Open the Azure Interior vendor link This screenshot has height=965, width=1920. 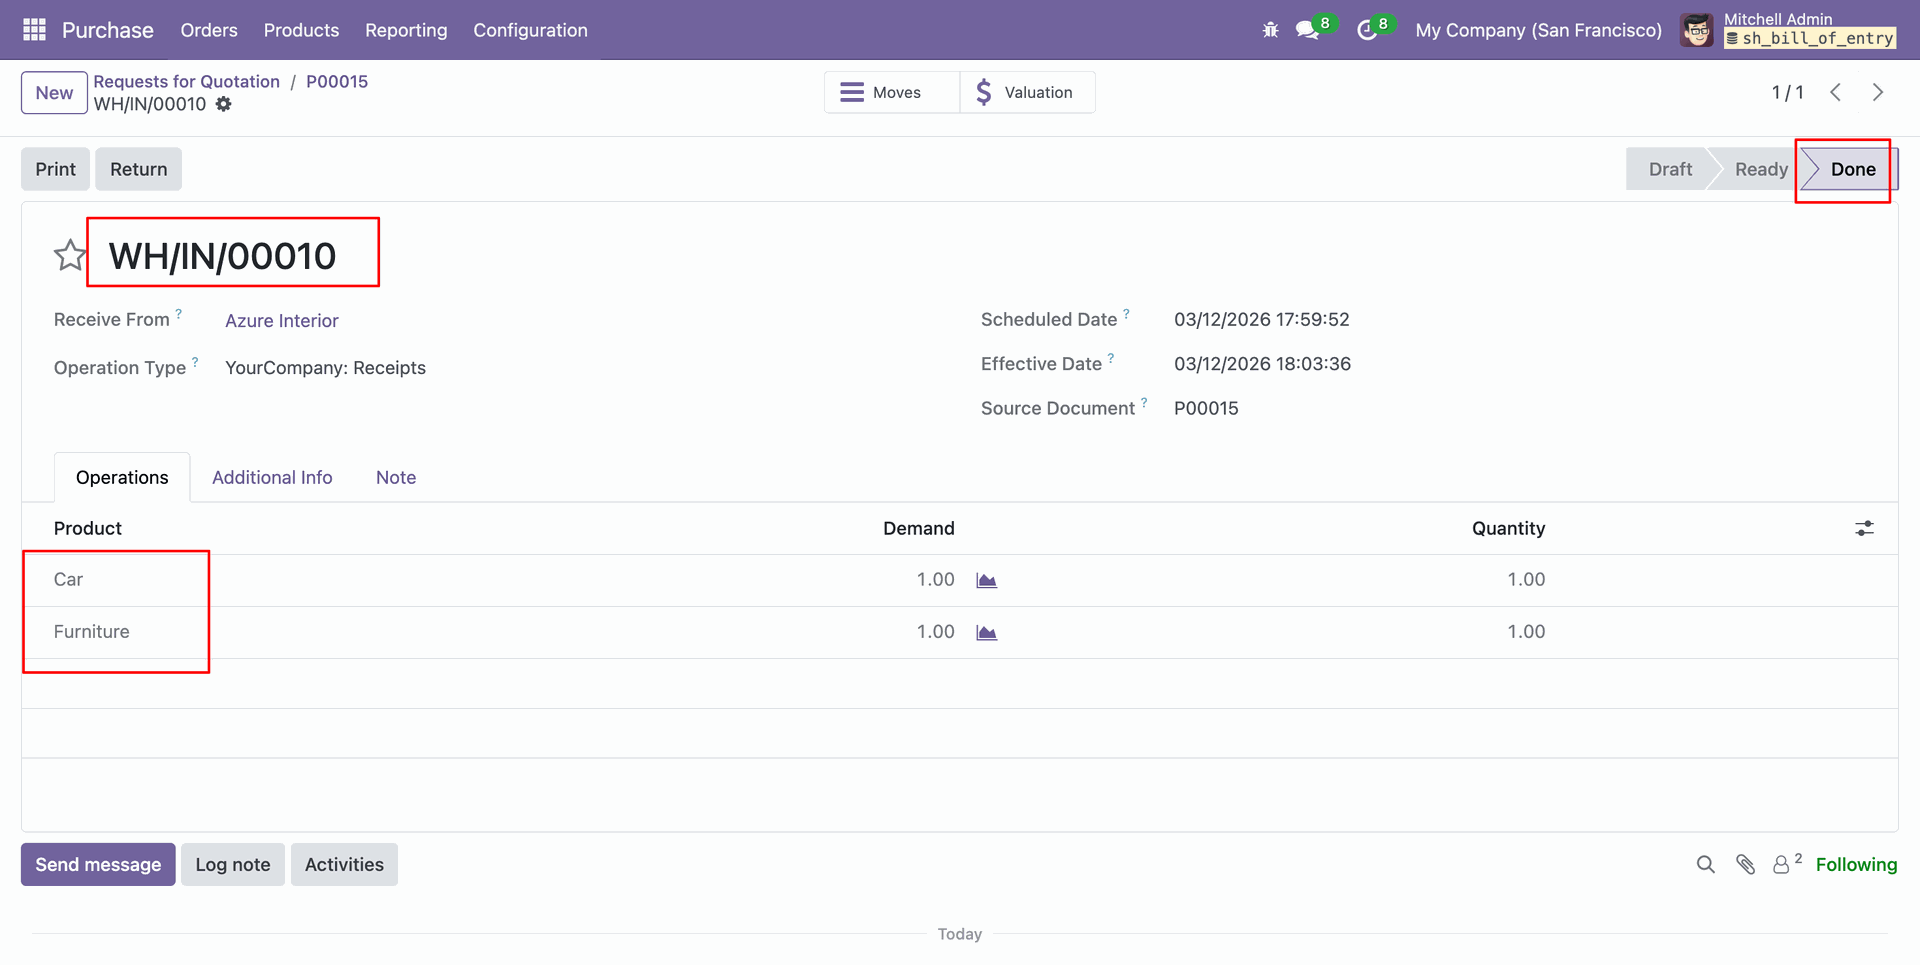pyautogui.click(x=281, y=321)
